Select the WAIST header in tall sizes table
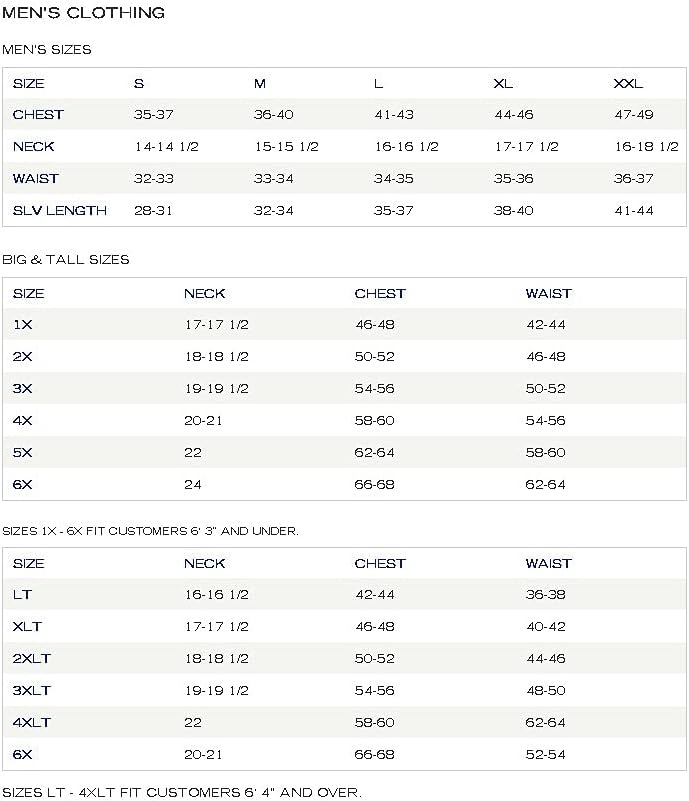 click(x=549, y=563)
